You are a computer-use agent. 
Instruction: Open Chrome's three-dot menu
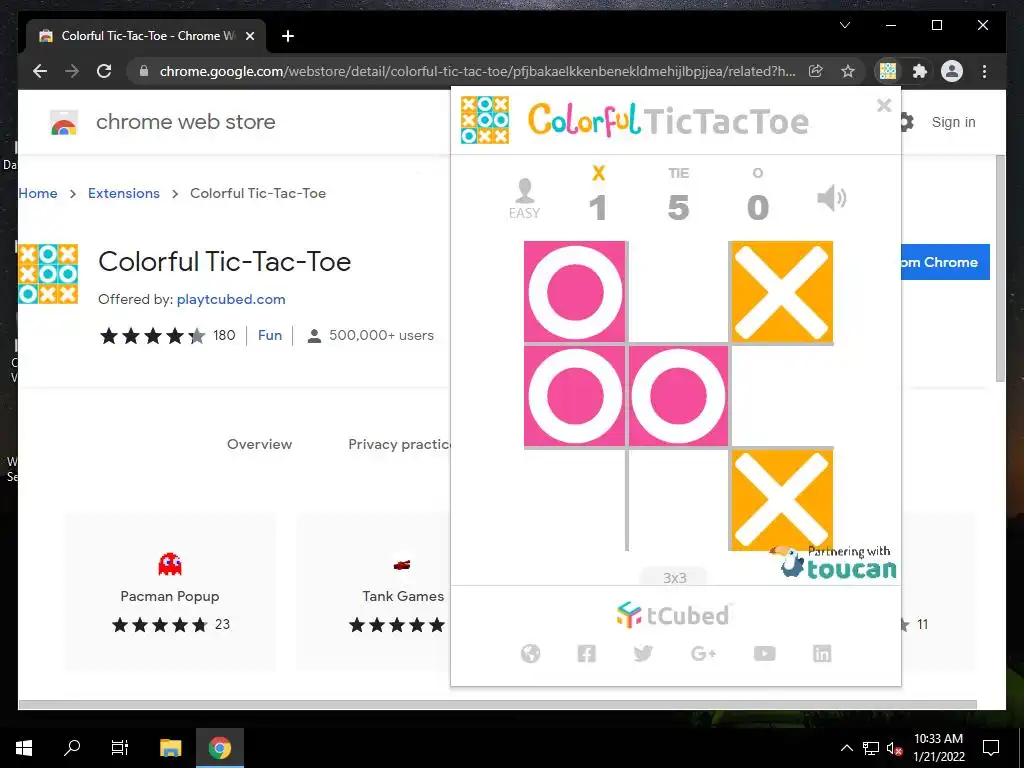coord(984,71)
